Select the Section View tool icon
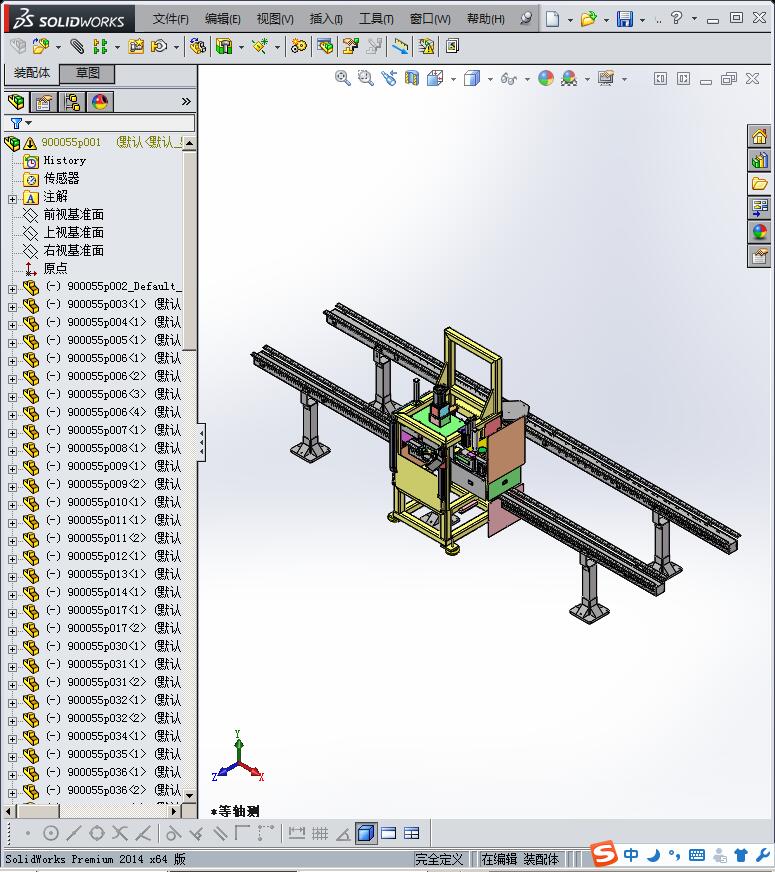The image size is (775, 872). [x=412, y=78]
